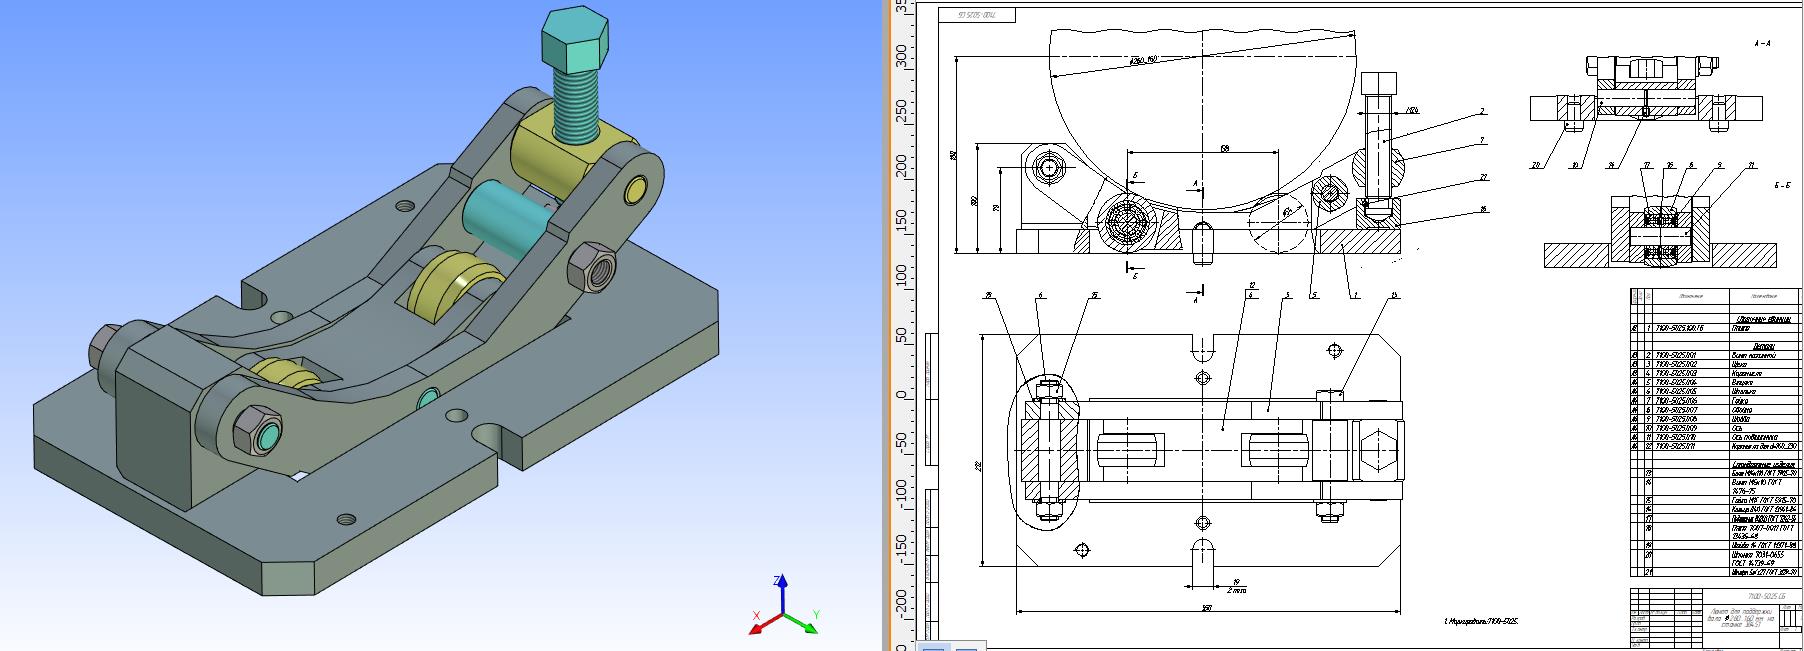Click the "350" overall length dimension
The height and width of the screenshot is (651, 1804).
point(1207,606)
